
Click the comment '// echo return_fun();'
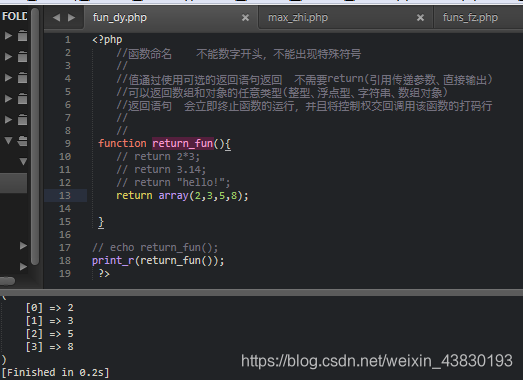point(155,248)
